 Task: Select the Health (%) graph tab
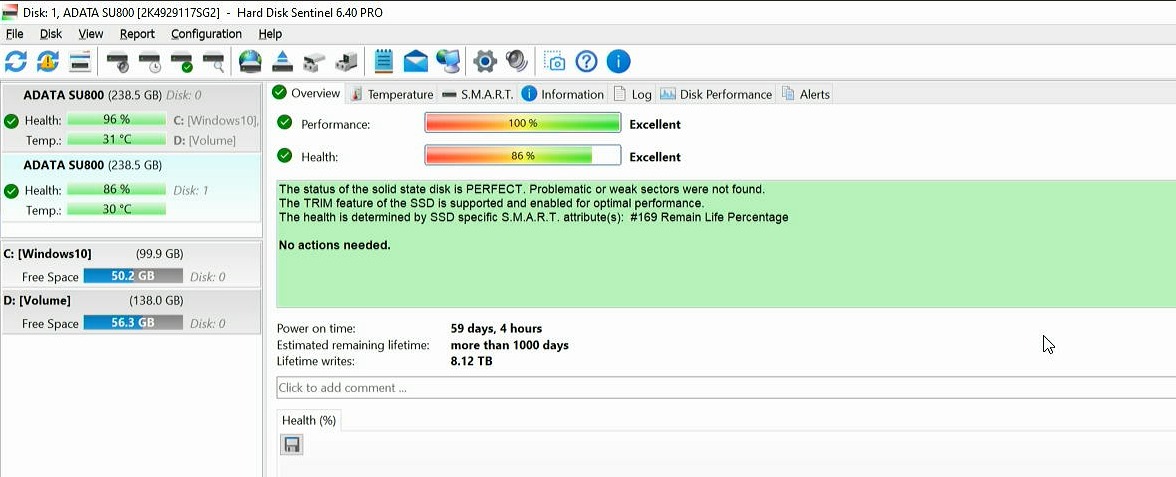click(x=309, y=421)
